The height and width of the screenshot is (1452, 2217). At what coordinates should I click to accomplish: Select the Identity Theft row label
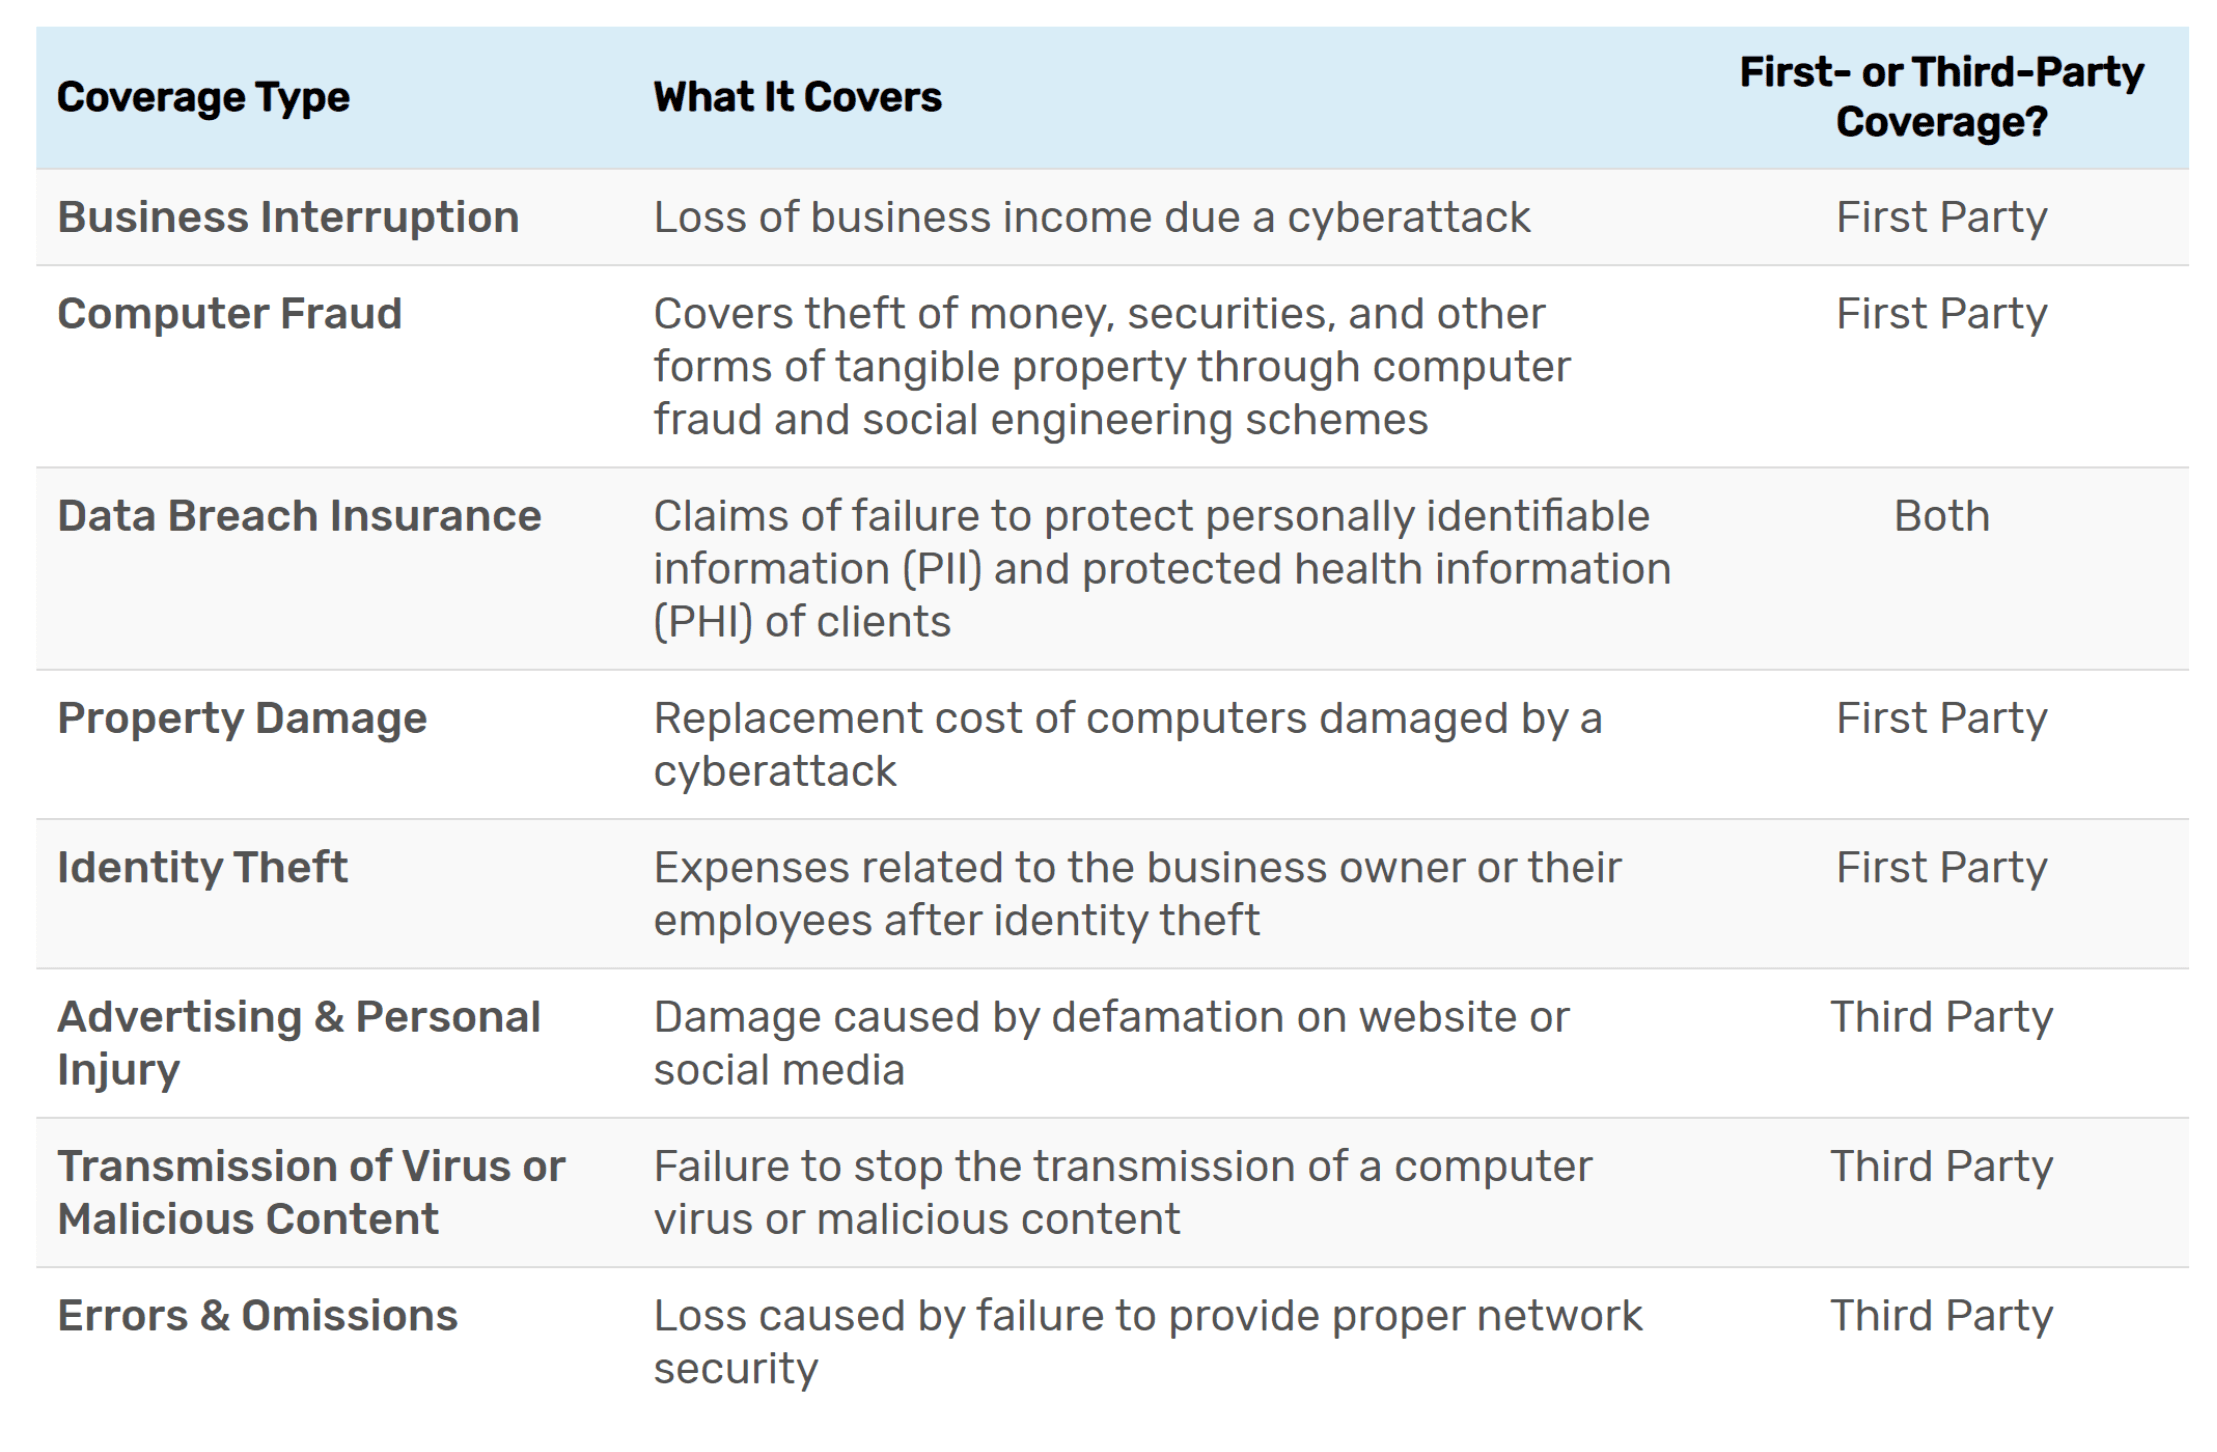[202, 867]
